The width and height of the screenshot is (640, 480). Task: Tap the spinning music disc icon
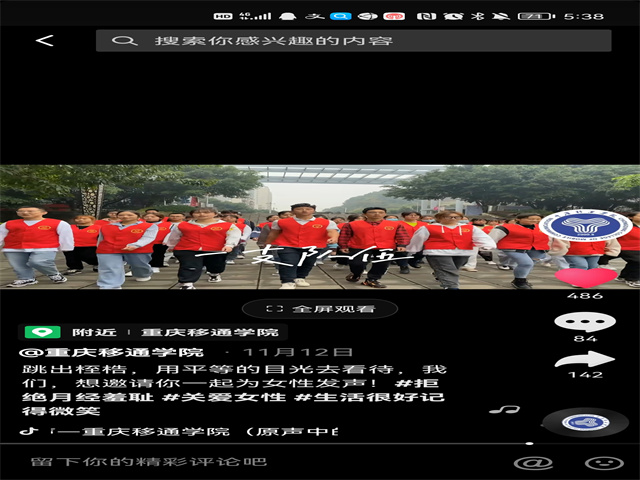tap(585, 422)
